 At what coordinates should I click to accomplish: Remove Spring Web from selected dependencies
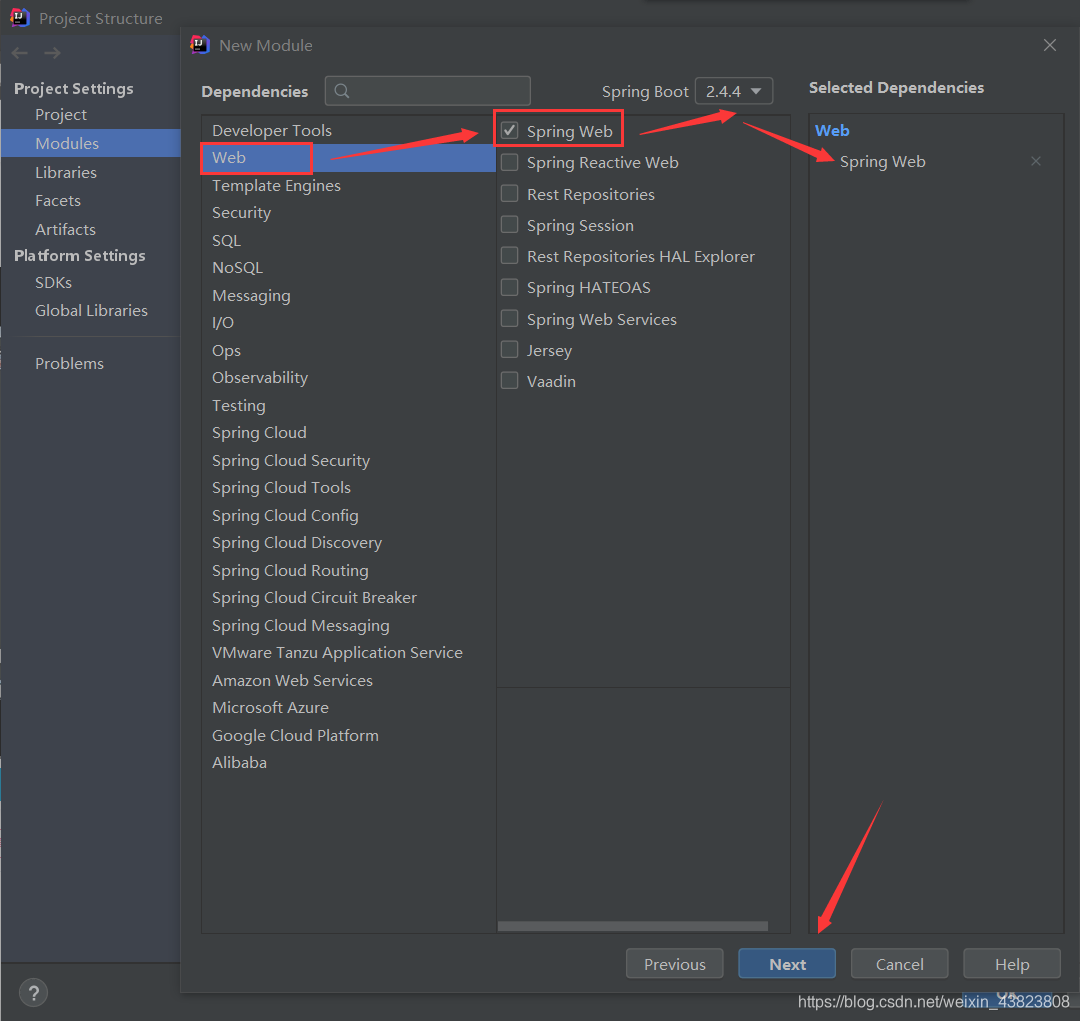coord(1035,161)
